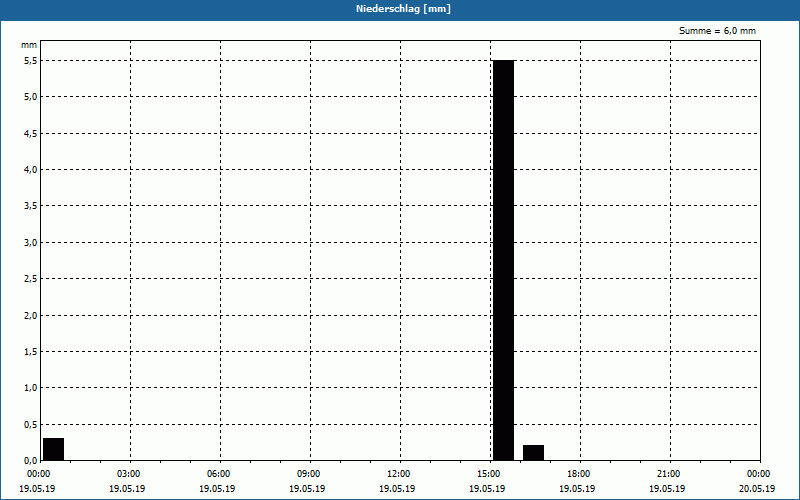Click the 2,0 y-axis label

pyautogui.click(x=31, y=316)
